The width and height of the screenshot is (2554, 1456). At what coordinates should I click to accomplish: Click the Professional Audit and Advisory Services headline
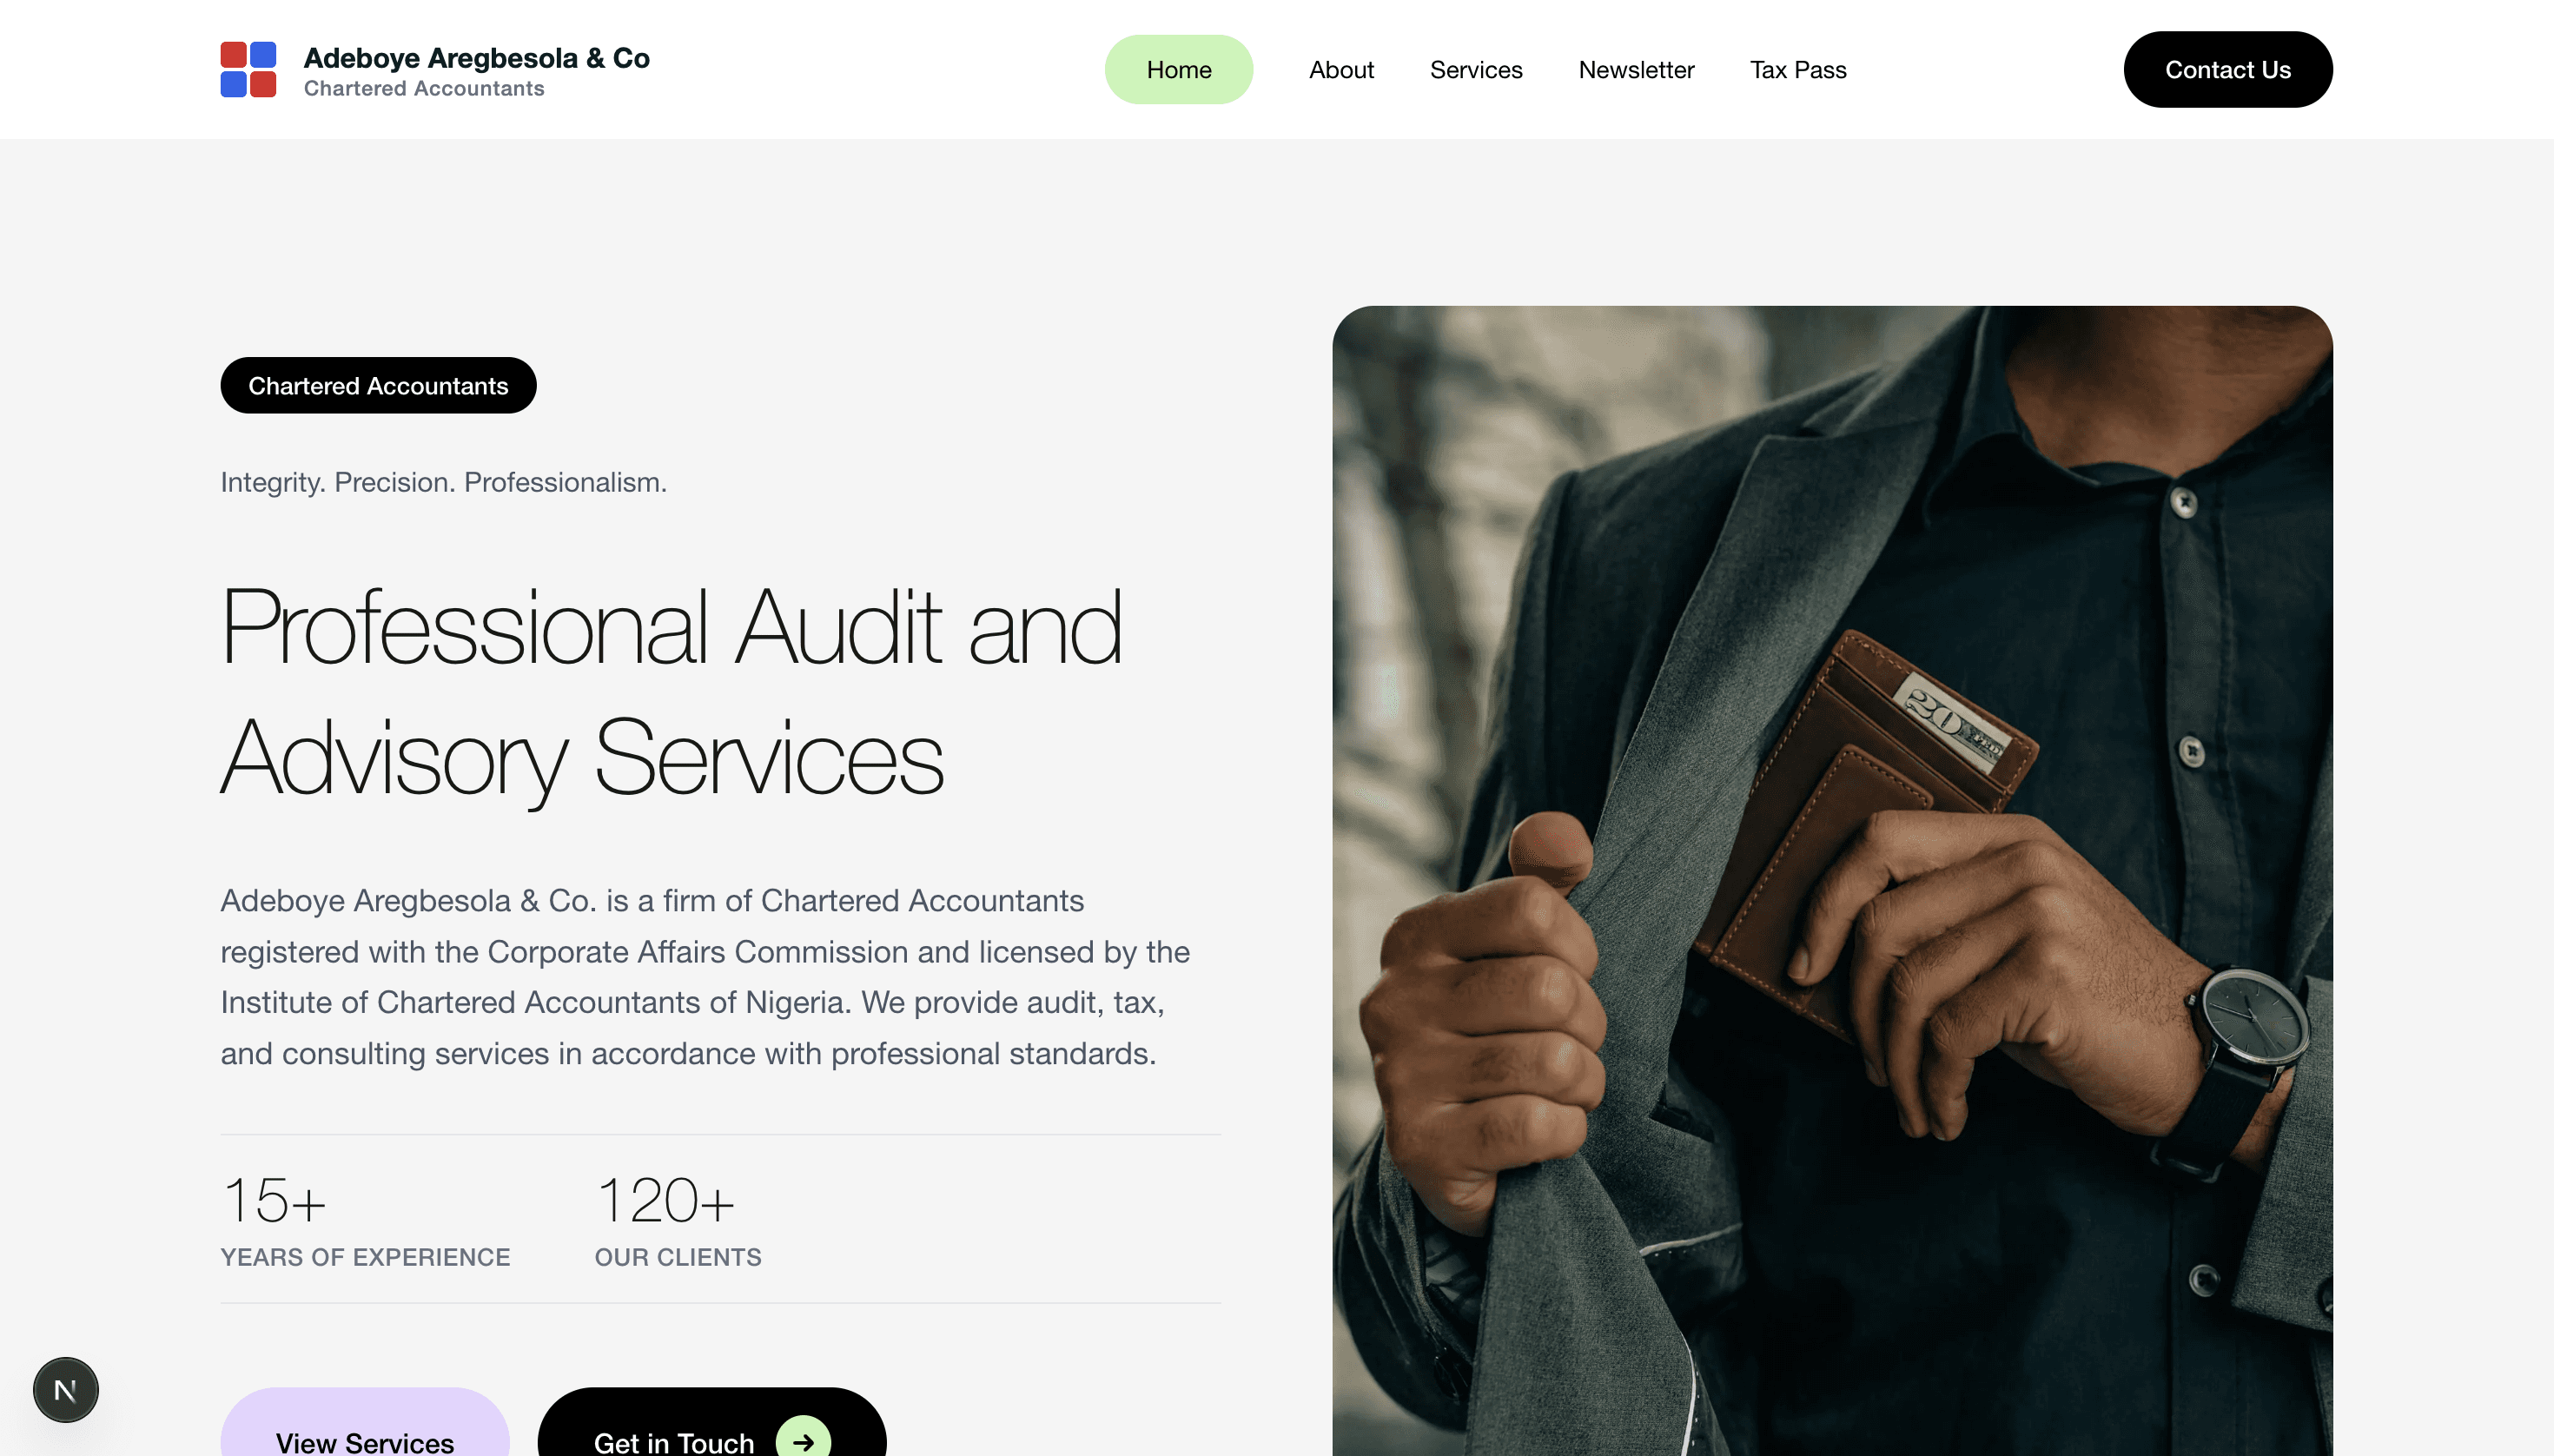tap(671, 692)
